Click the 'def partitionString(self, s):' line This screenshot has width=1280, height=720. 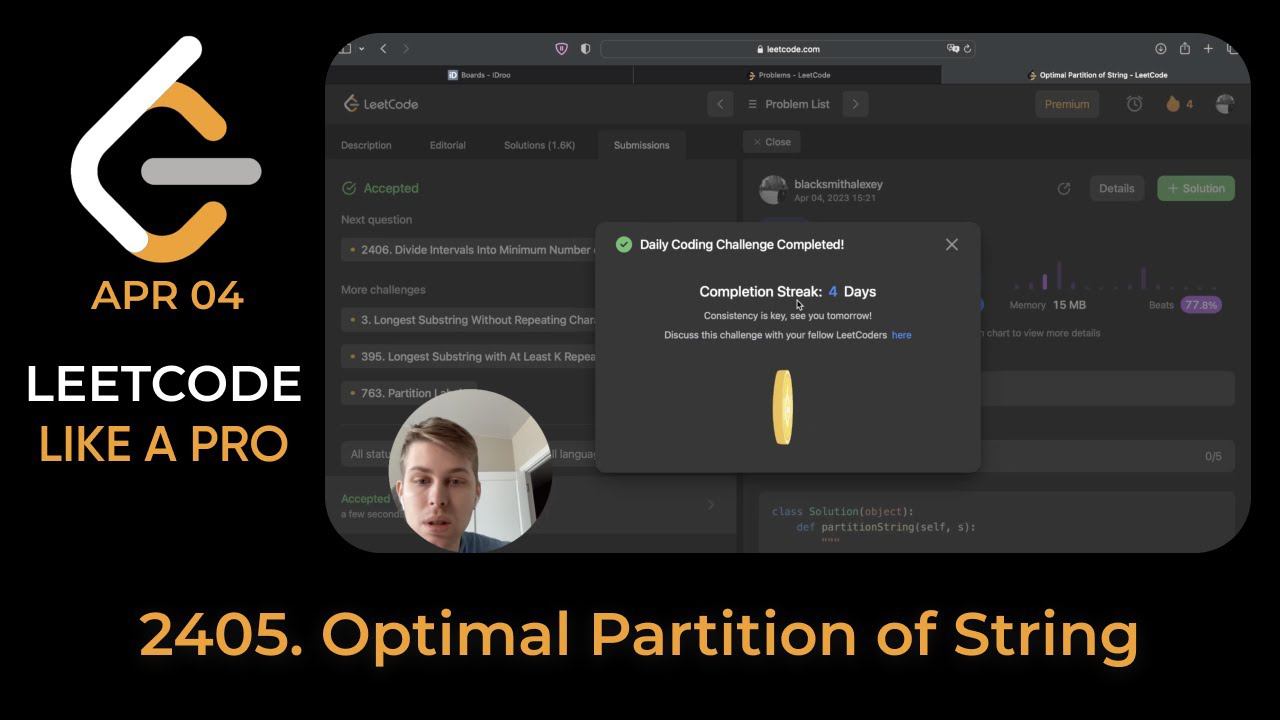[x=886, y=527]
